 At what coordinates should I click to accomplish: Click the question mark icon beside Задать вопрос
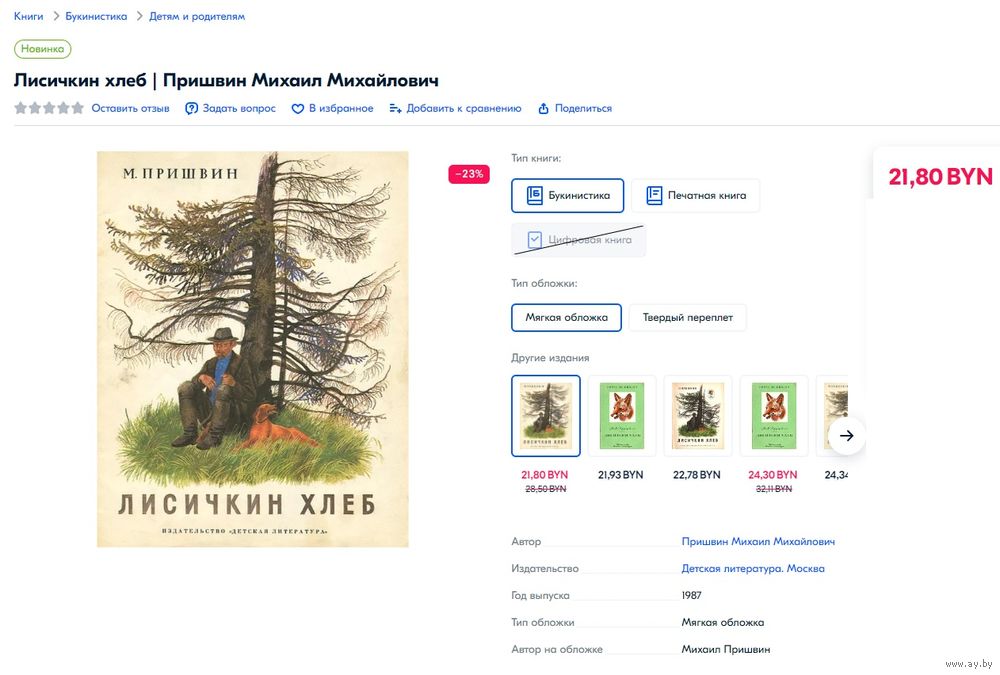[x=191, y=108]
